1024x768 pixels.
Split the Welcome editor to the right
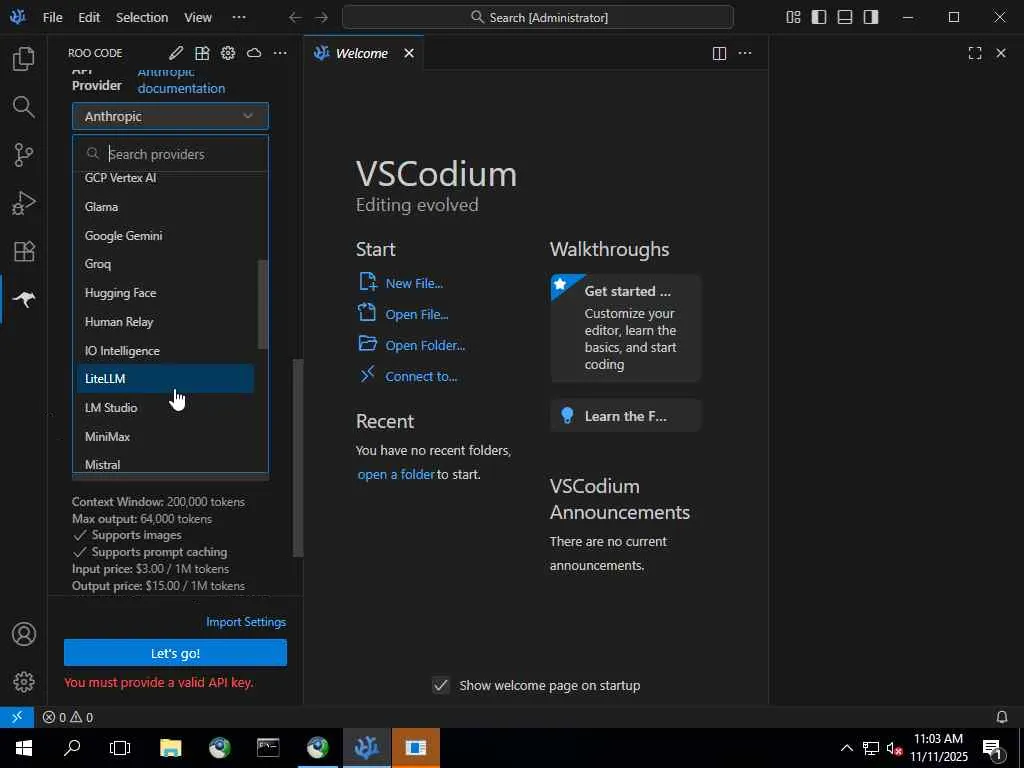click(x=719, y=54)
